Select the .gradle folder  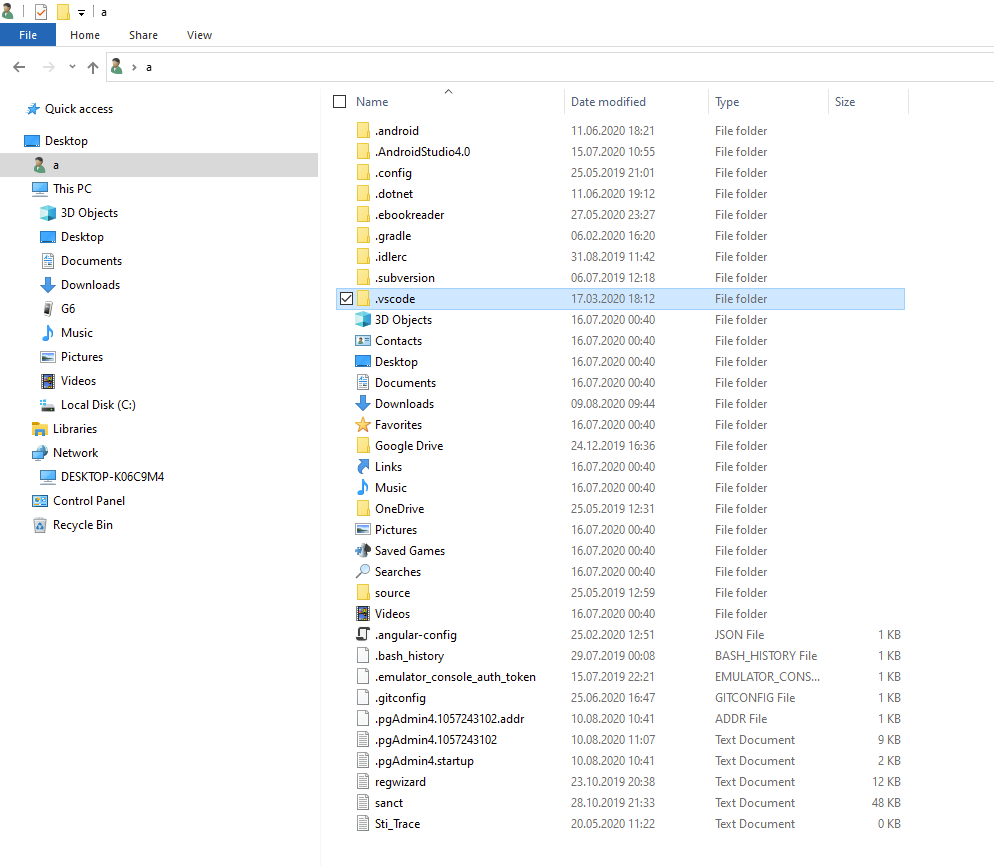(x=393, y=236)
